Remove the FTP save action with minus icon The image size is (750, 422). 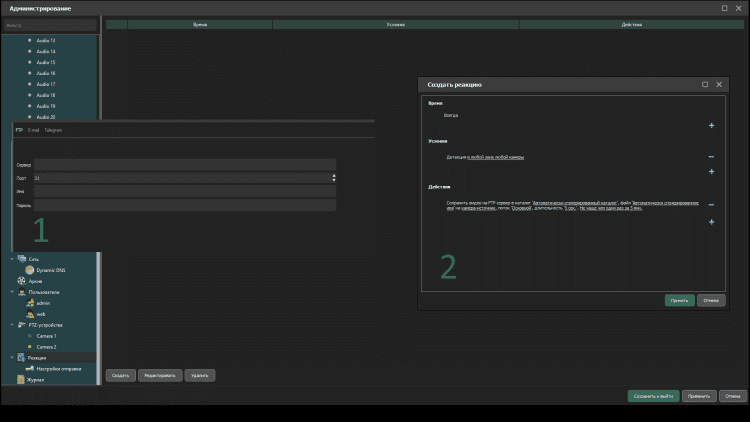click(711, 205)
